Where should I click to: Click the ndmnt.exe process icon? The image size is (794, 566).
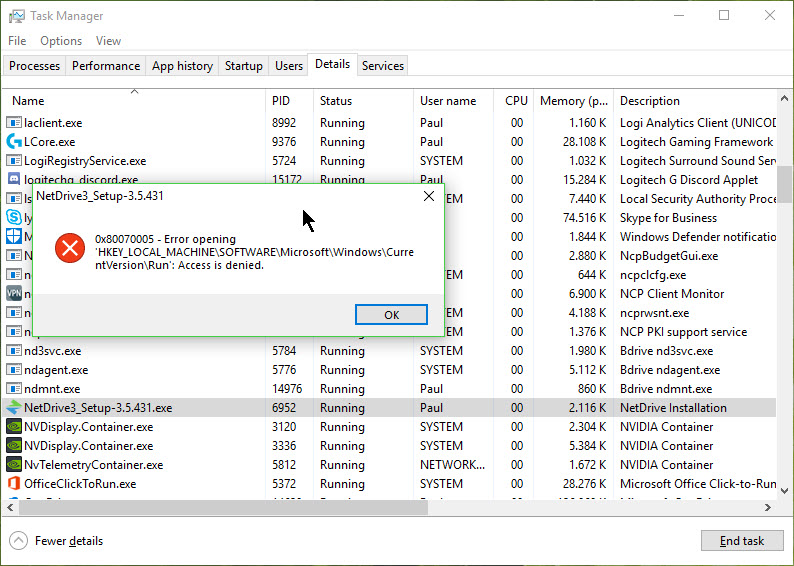coord(14,388)
